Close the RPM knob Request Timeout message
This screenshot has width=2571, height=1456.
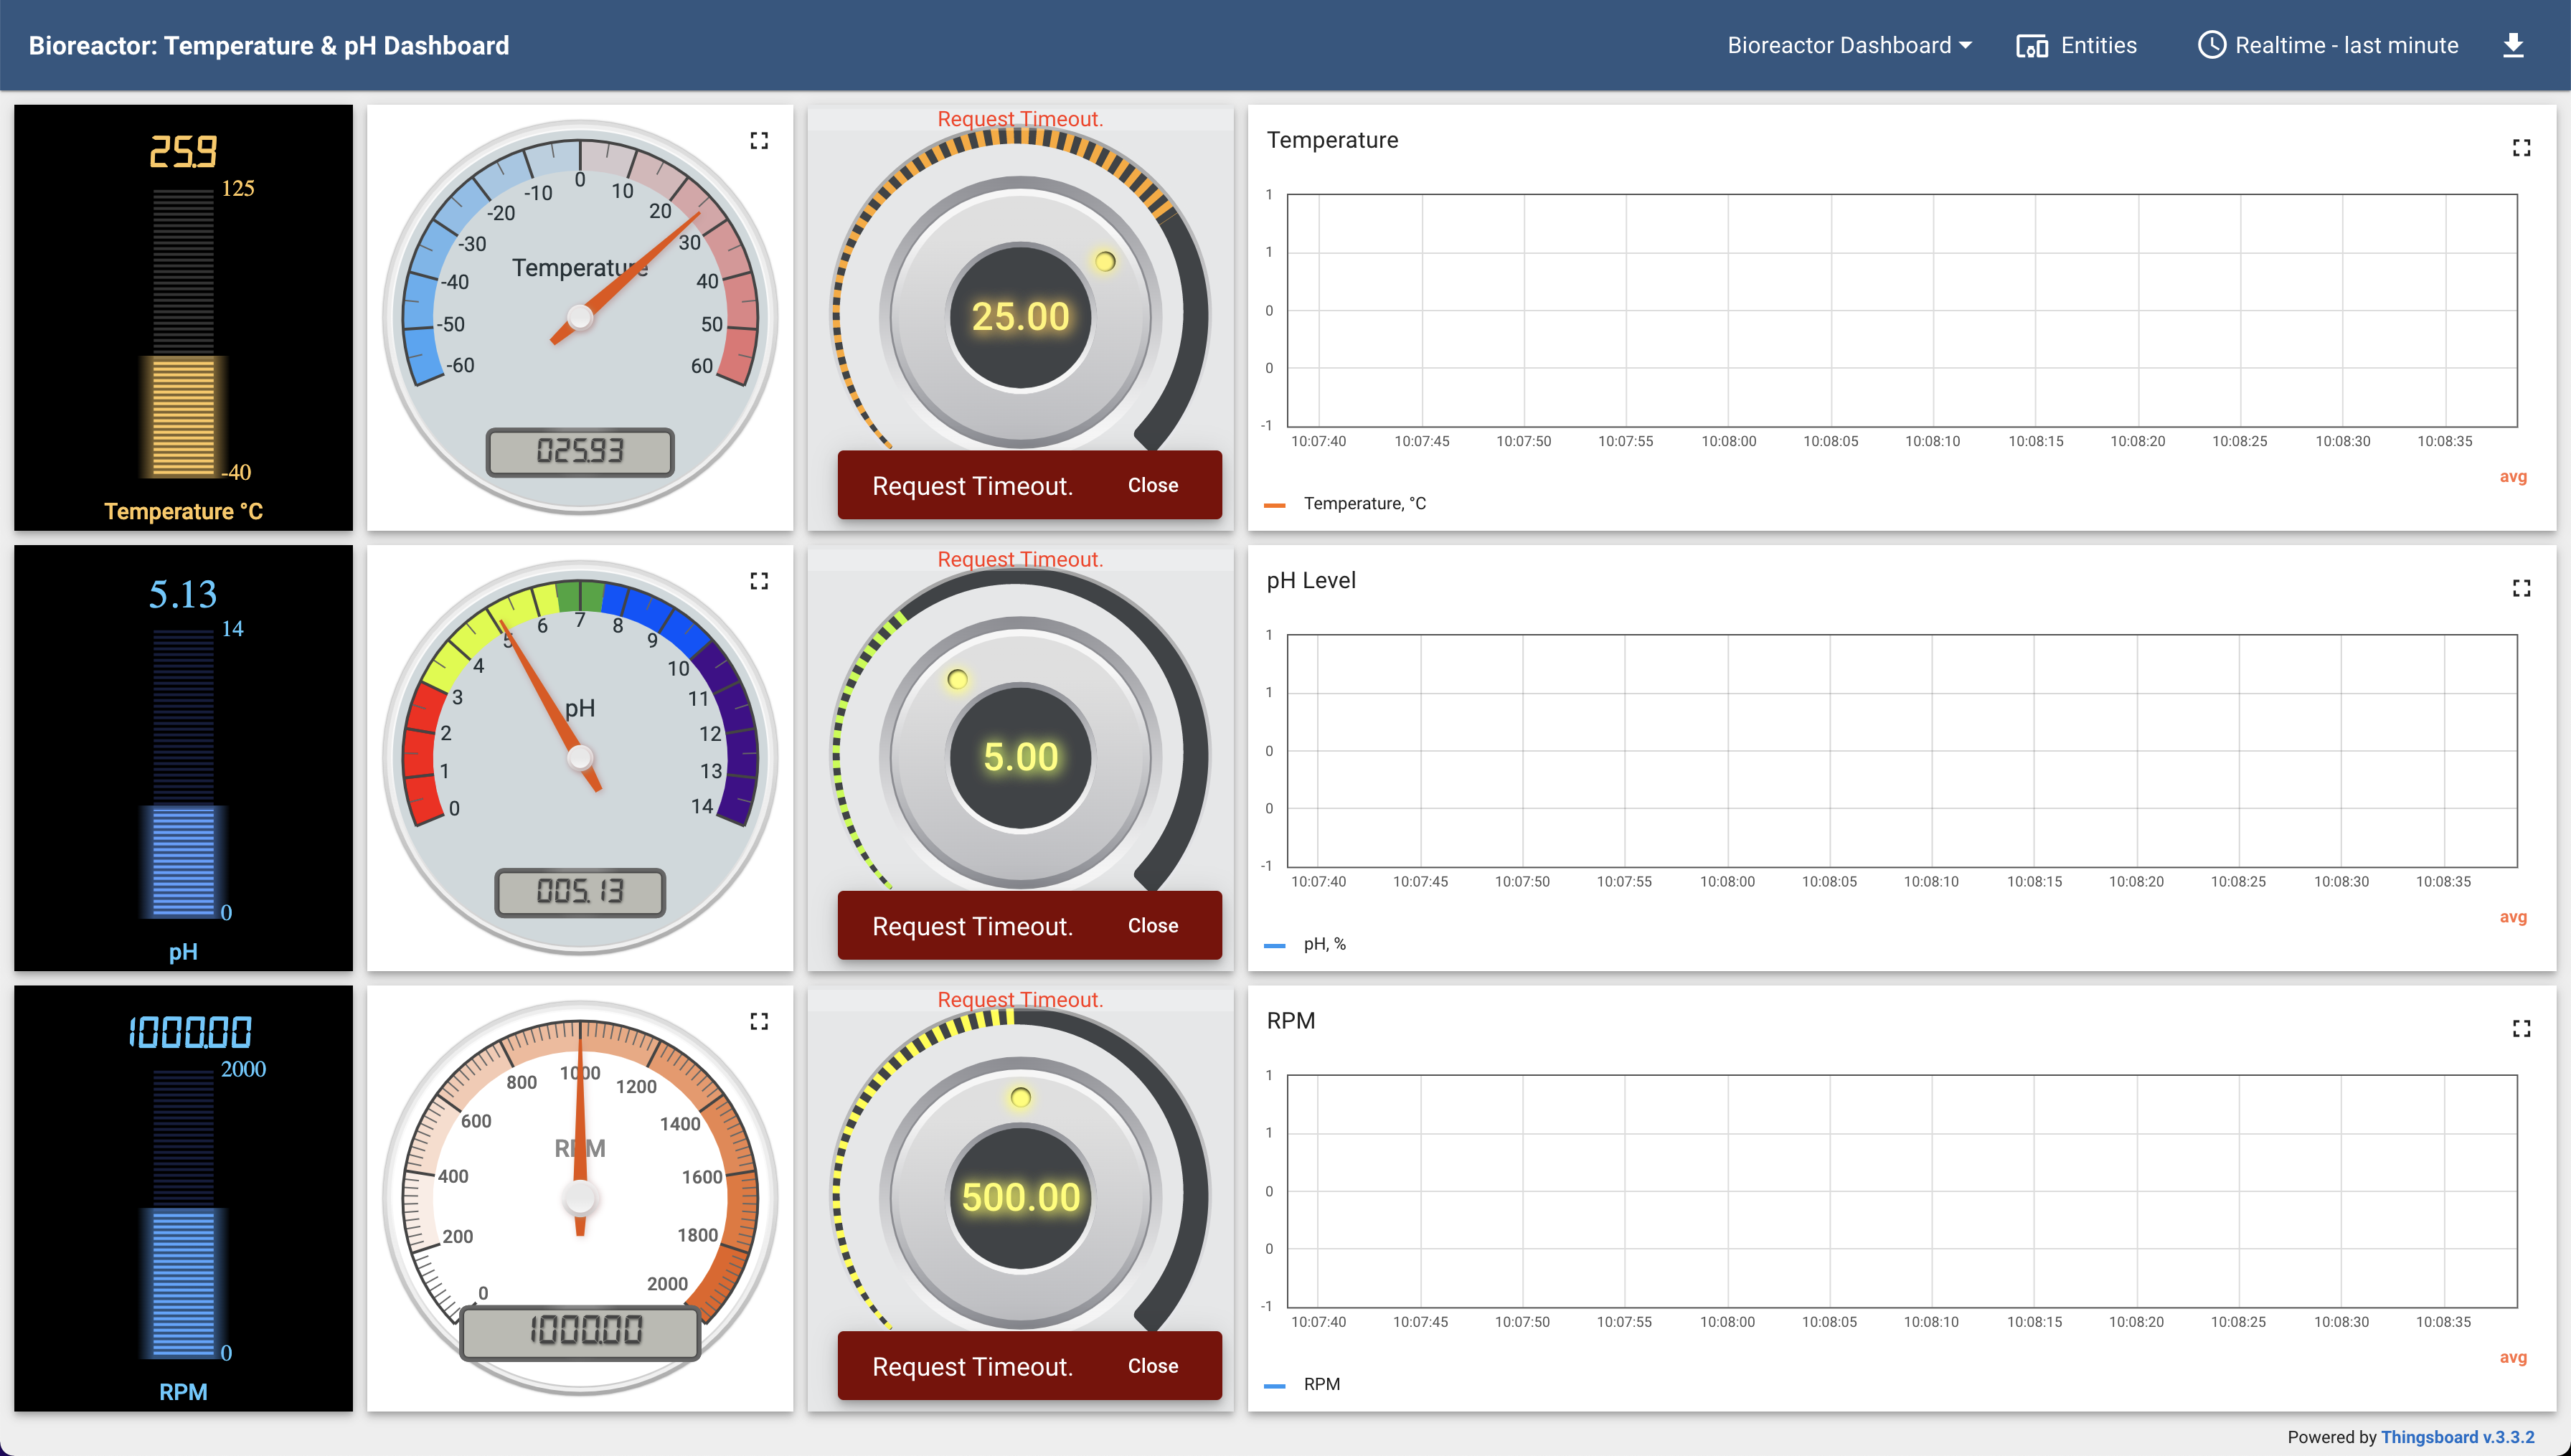pyautogui.click(x=1152, y=1365)
